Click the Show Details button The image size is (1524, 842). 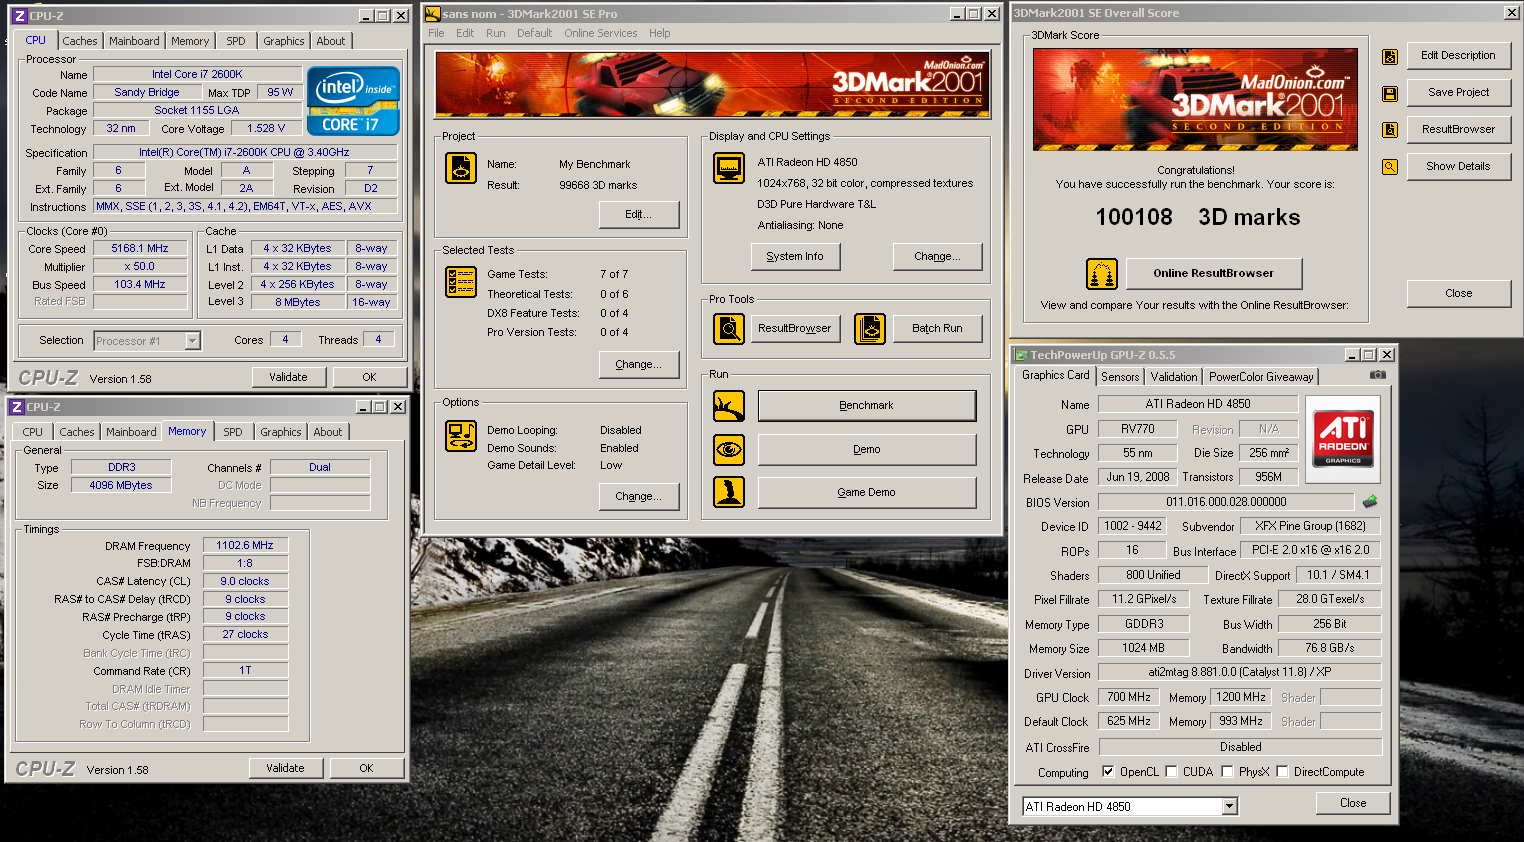[1458, 166]
